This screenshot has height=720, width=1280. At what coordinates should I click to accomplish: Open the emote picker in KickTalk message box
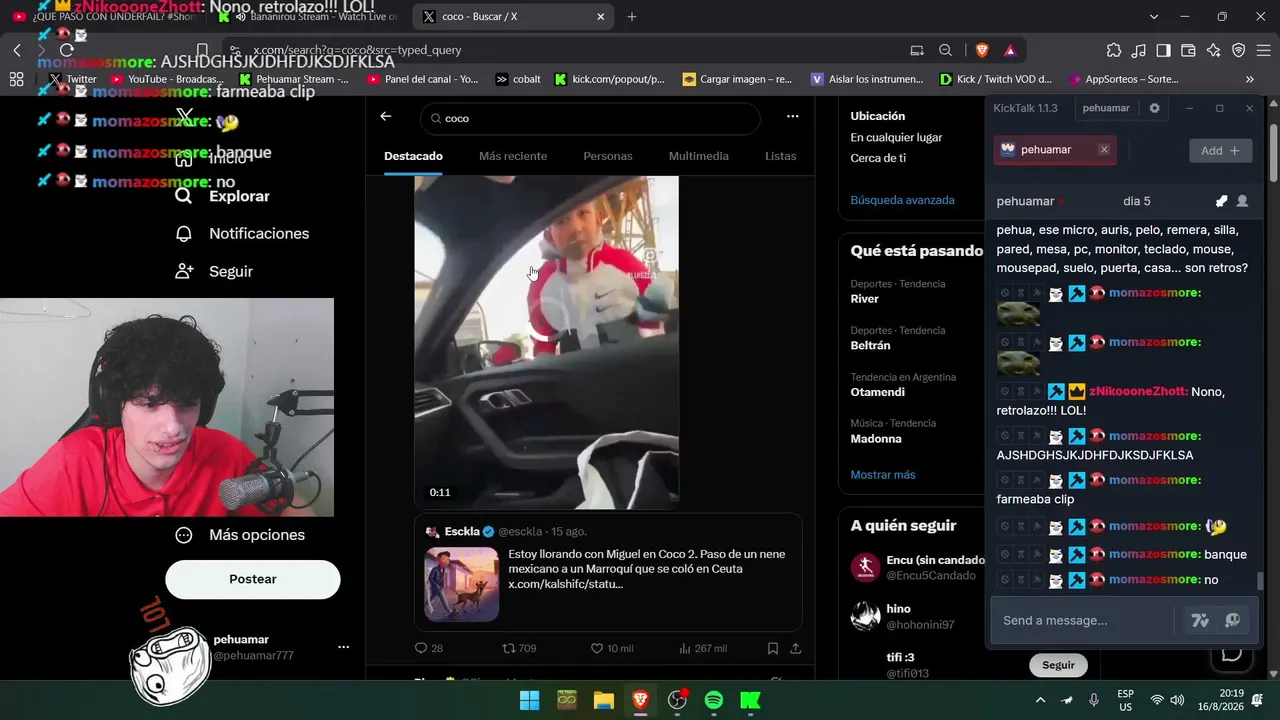tap(1233, 620)
